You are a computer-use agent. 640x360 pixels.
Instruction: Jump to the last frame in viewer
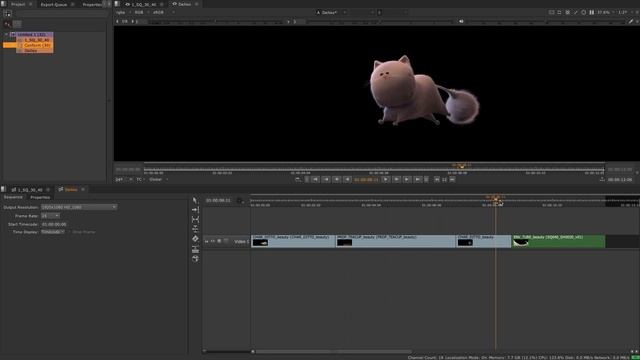click(x=418, y=179)
